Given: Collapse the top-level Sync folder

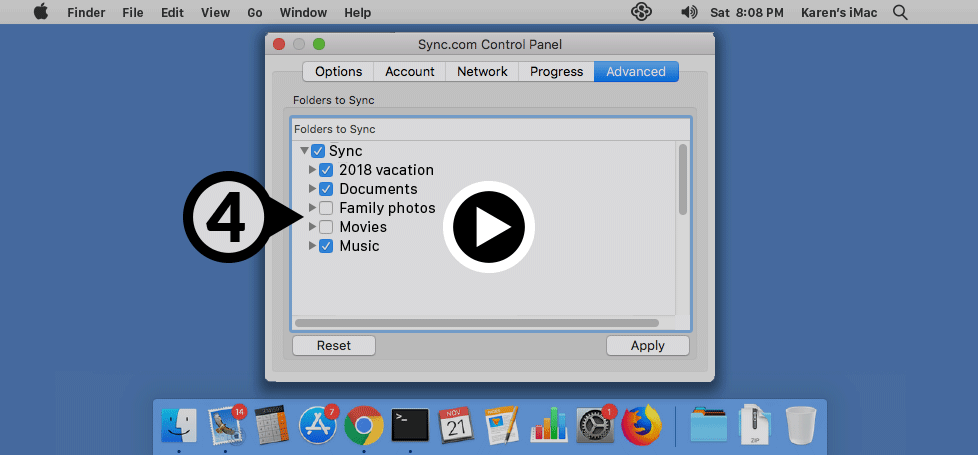Looking at the screenshot, I should [304, 151].
